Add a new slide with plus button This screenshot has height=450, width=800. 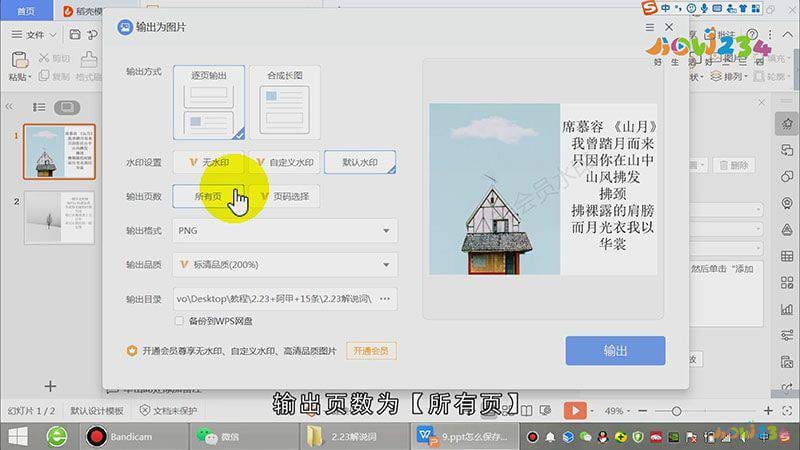click(x=50, y=386)
